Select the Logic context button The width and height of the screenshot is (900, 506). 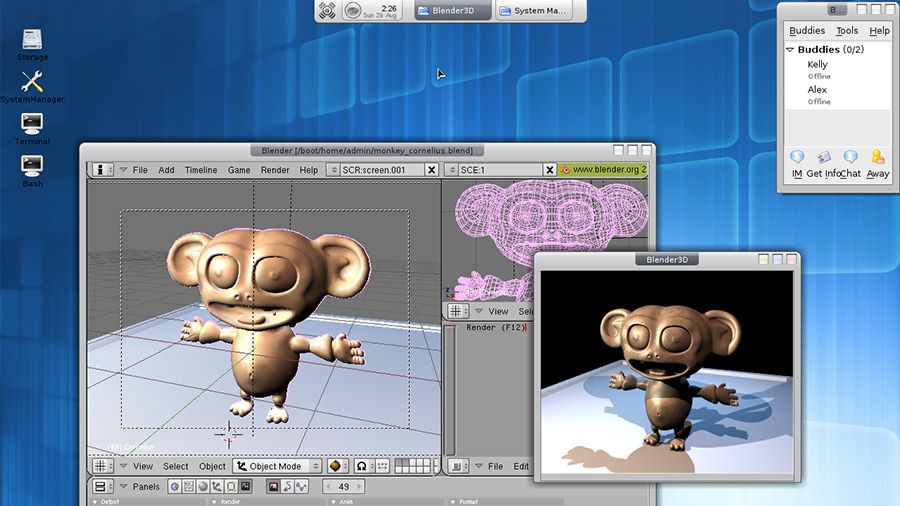pyautogui.click(x=174, y=486)
